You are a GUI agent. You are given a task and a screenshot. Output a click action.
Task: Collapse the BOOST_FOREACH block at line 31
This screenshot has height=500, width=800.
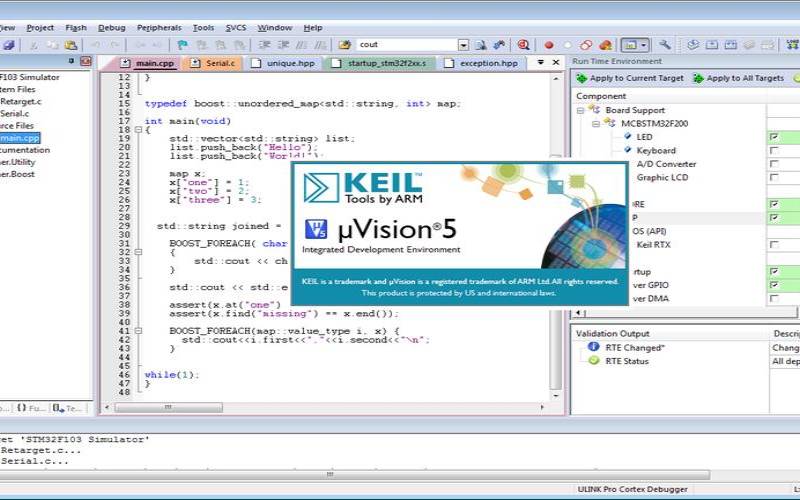pyautogui.click(x=138, y=252)
